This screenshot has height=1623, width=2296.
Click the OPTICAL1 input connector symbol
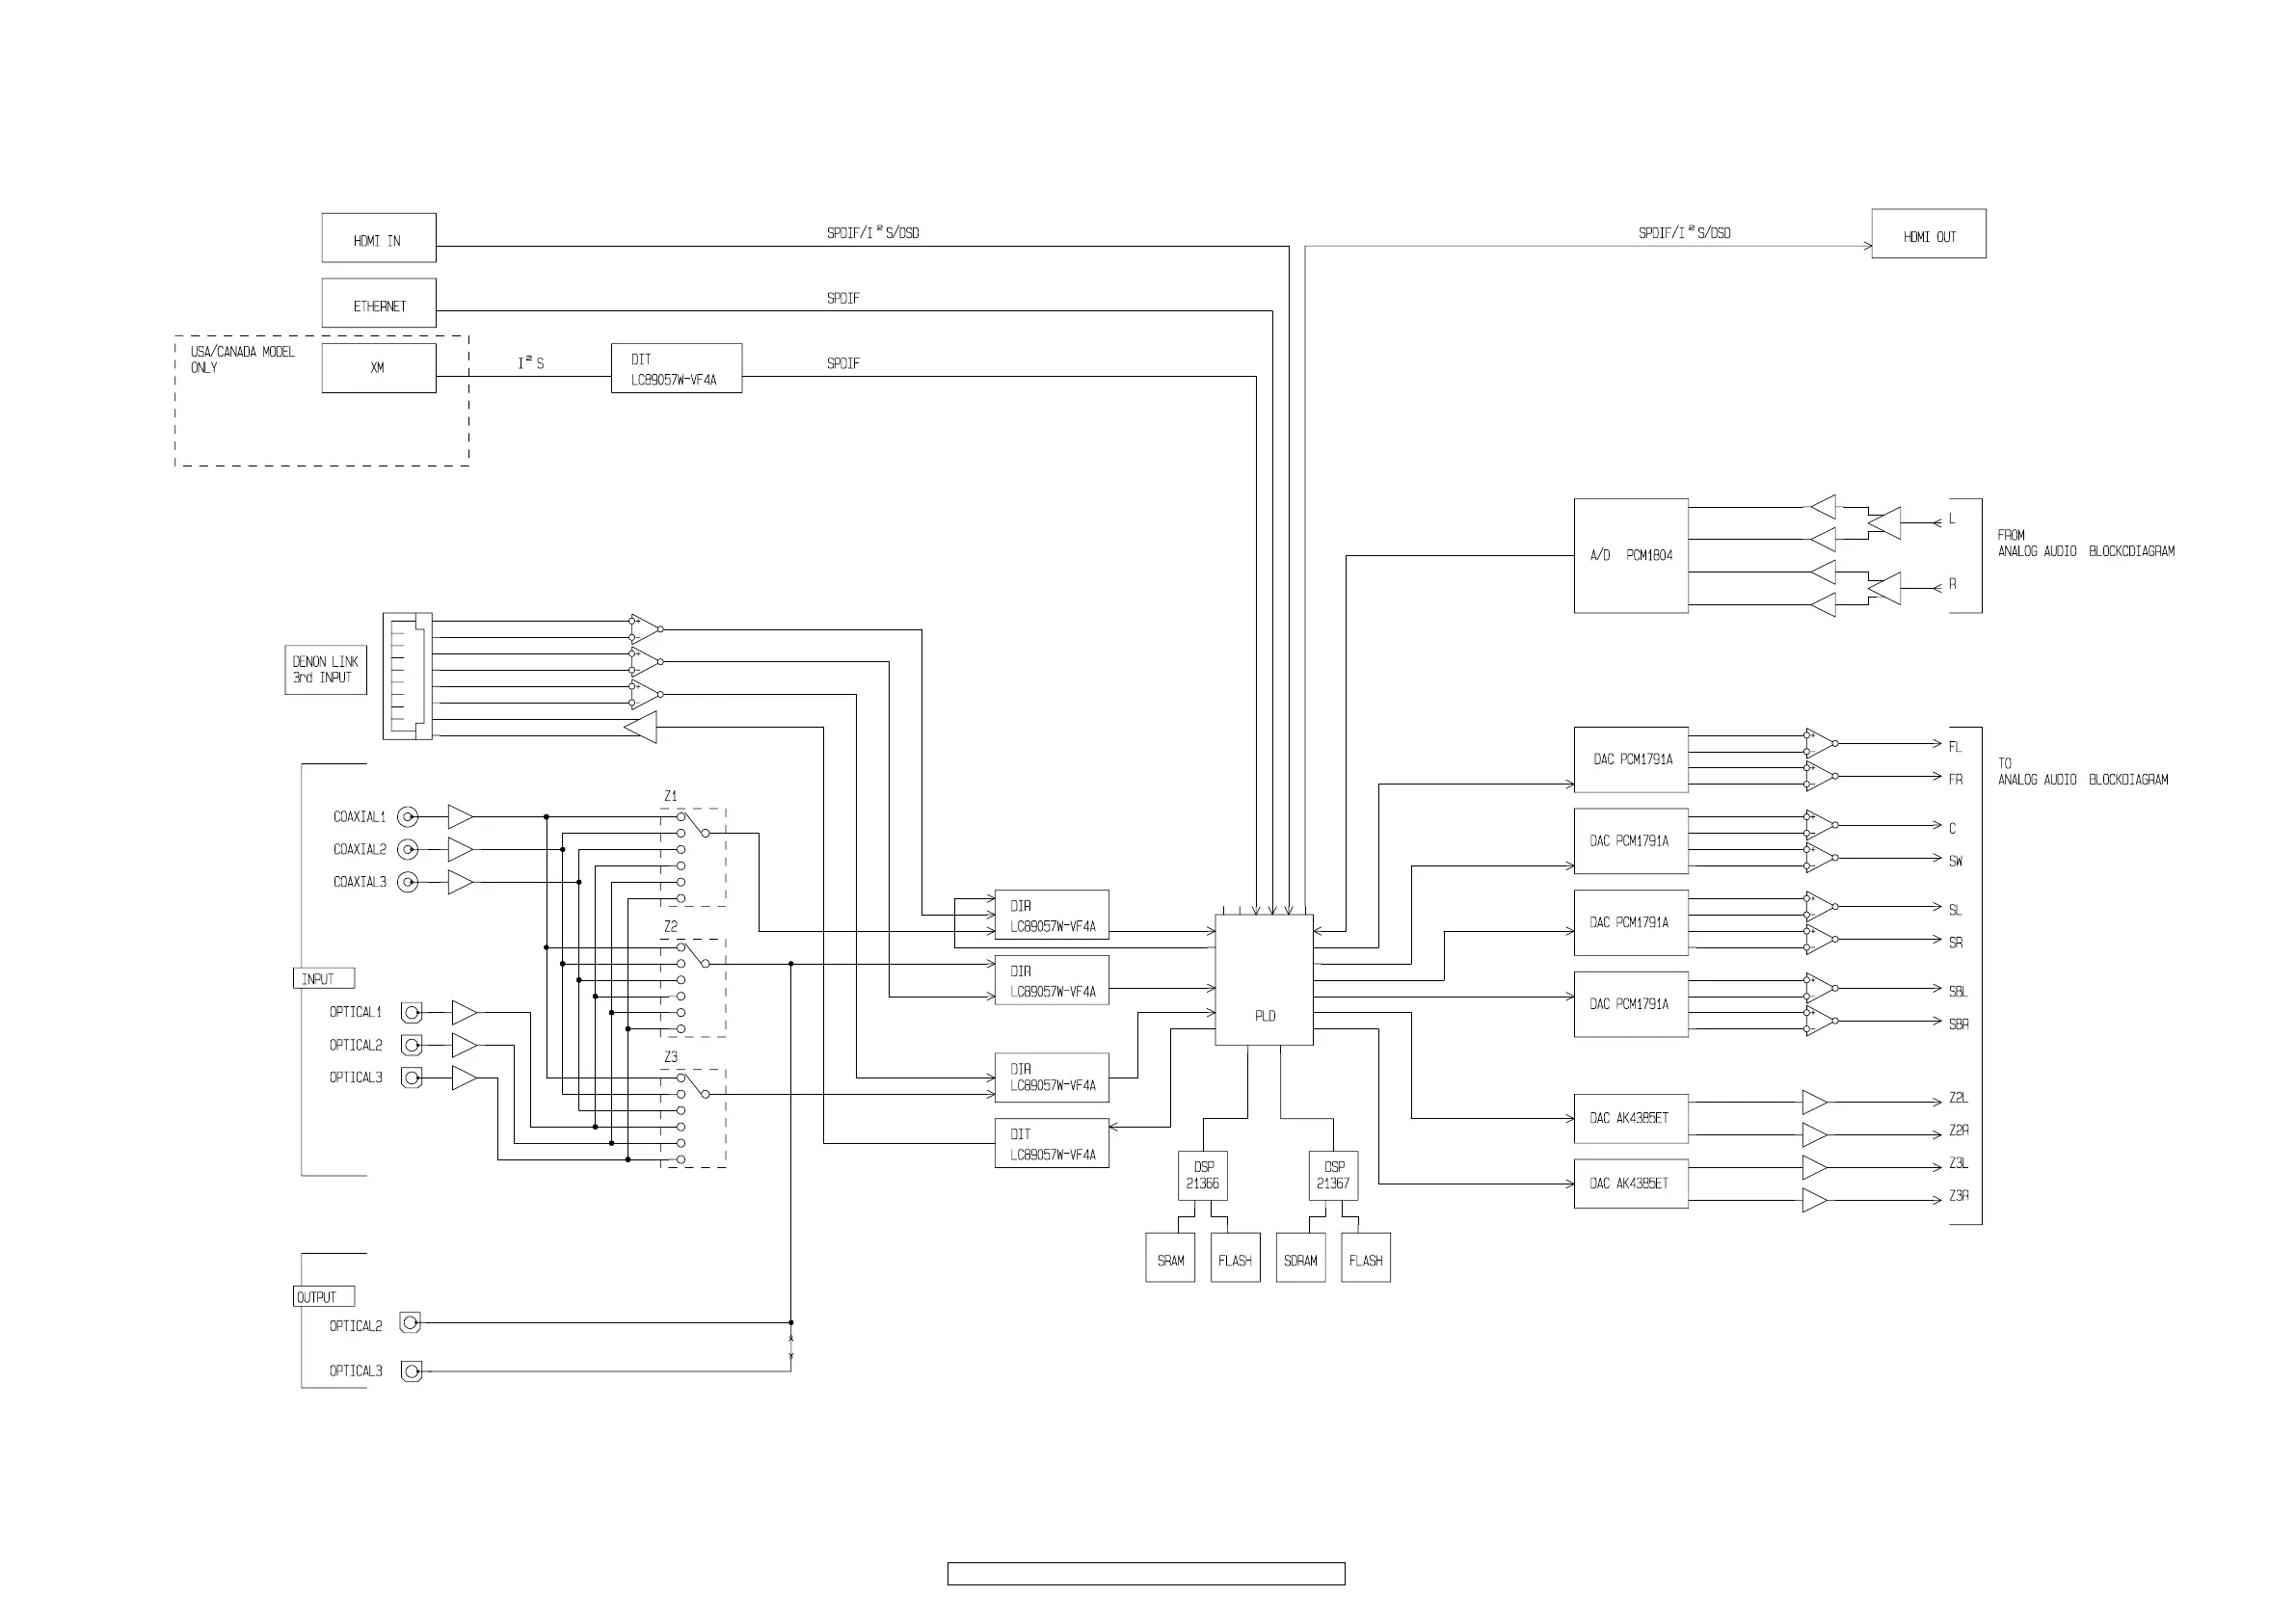coord(411,1013)
